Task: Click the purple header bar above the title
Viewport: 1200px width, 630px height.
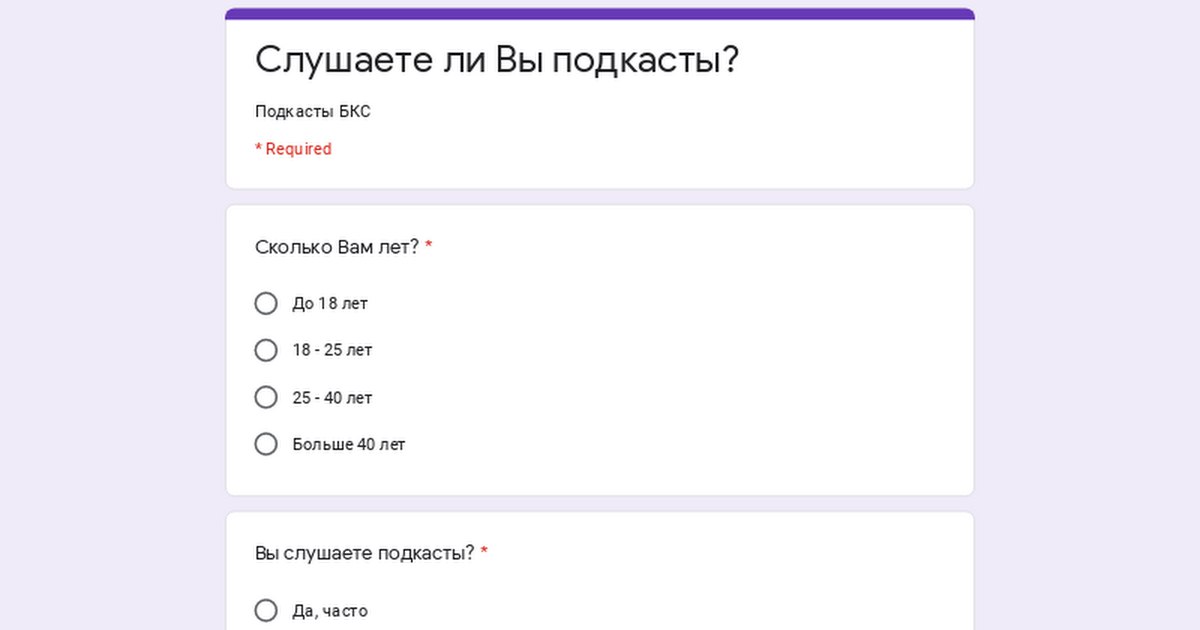Action: pyautogui.click(x=600, y=14)
